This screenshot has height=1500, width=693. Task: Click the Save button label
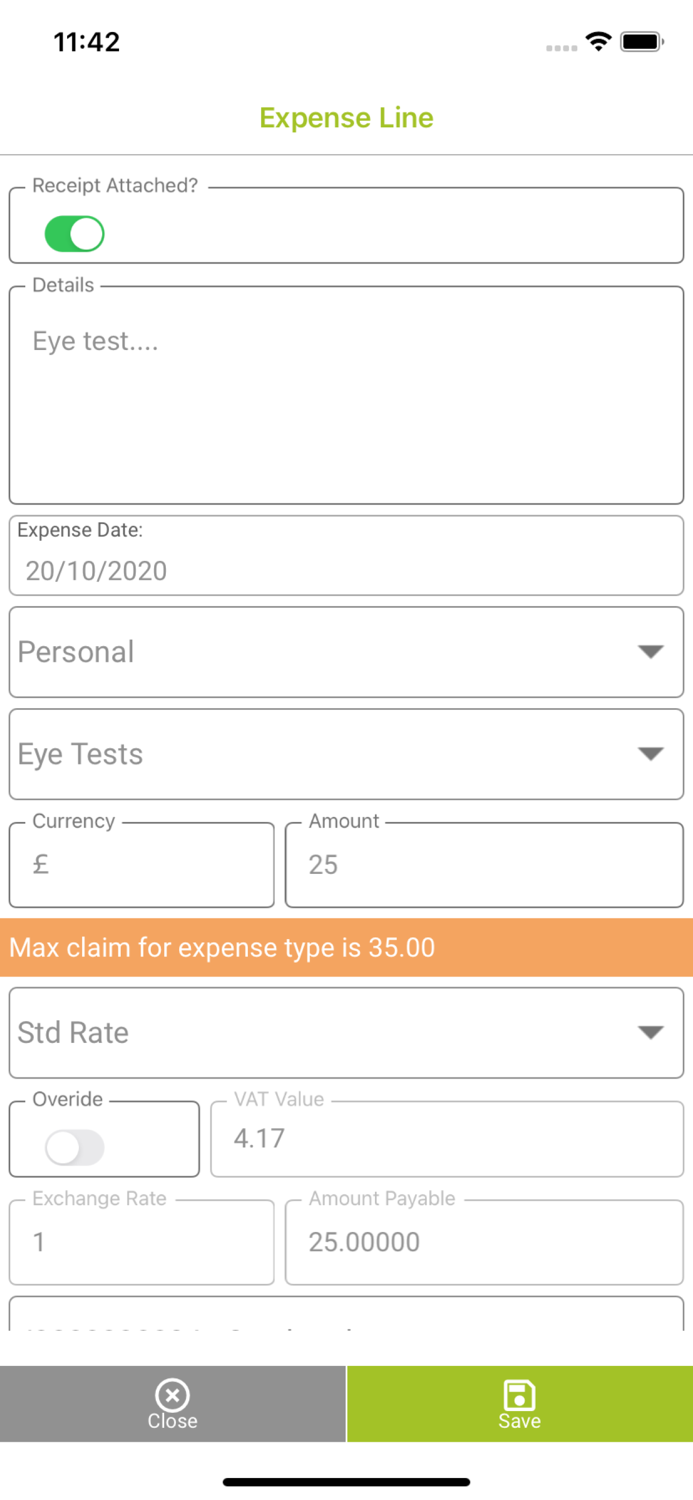[519, 1421]
